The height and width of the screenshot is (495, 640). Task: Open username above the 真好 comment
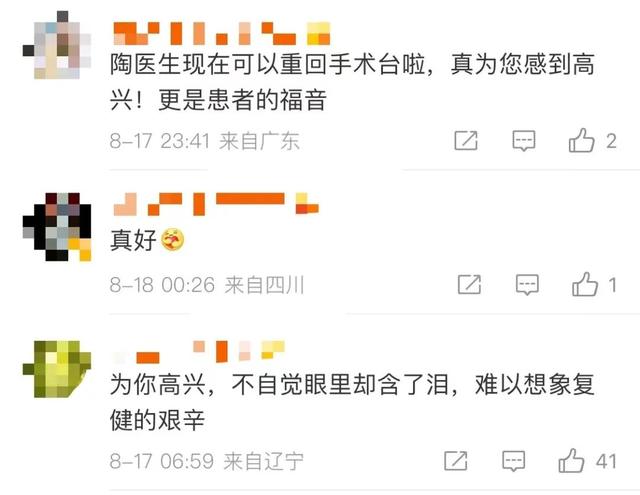pos(216,203)
